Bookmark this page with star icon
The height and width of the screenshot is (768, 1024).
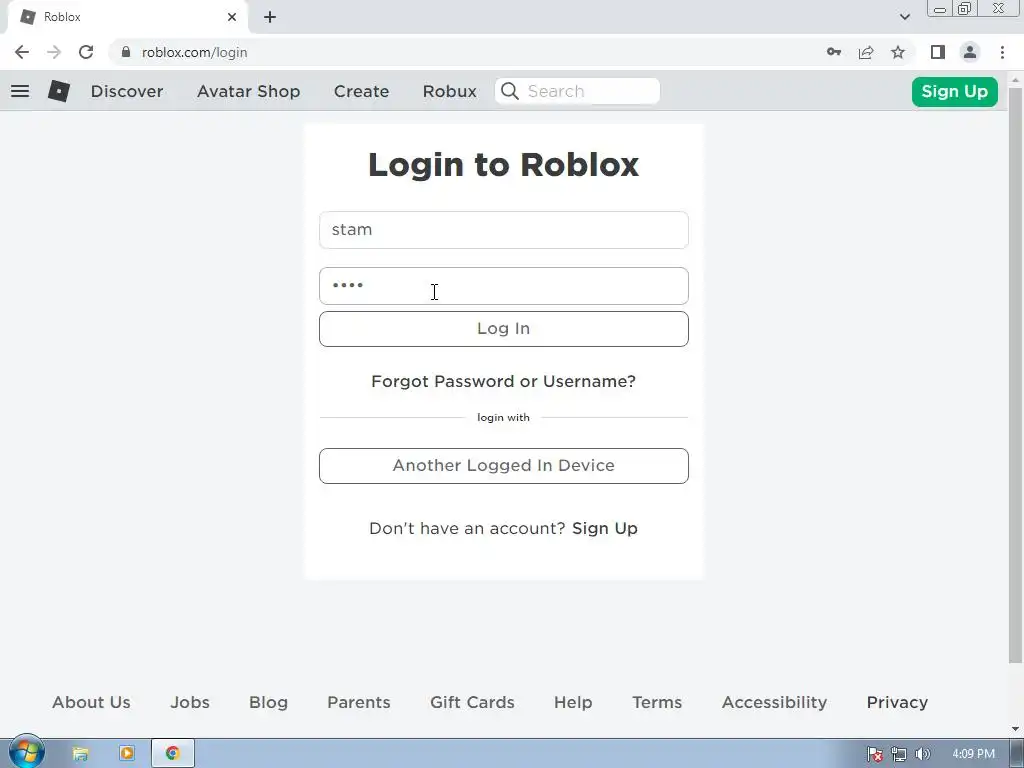tap(898, 52)
